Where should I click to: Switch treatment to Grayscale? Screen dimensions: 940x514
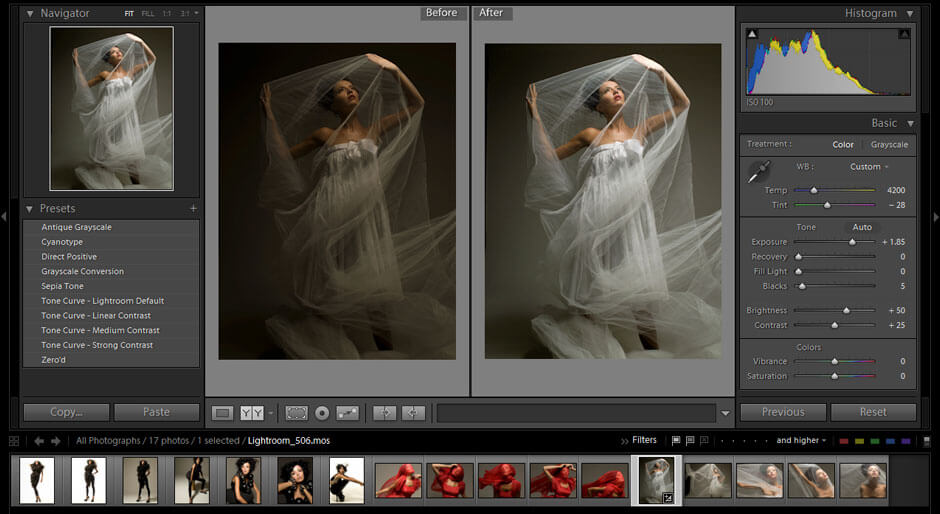click(x=889, y=144)
